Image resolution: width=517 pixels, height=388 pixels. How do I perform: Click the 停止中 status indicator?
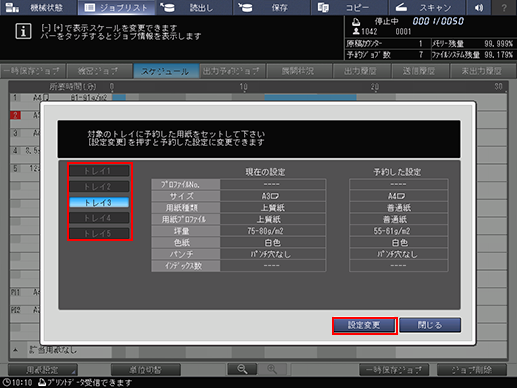click(386, 22)
